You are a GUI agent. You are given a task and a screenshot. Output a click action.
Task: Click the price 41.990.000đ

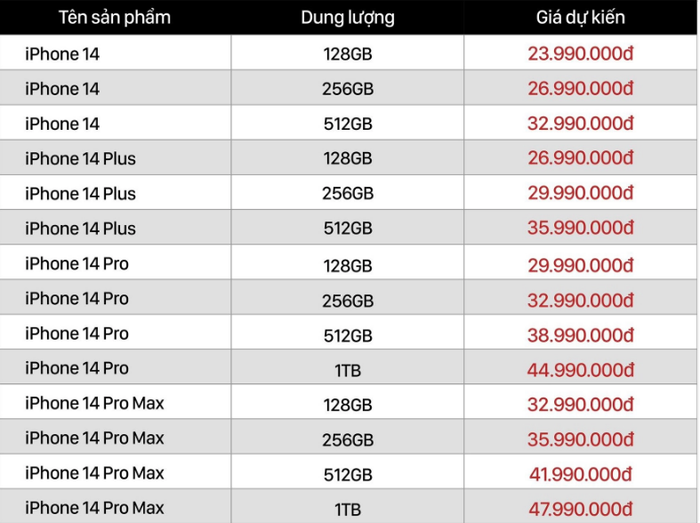pos(580,474)
